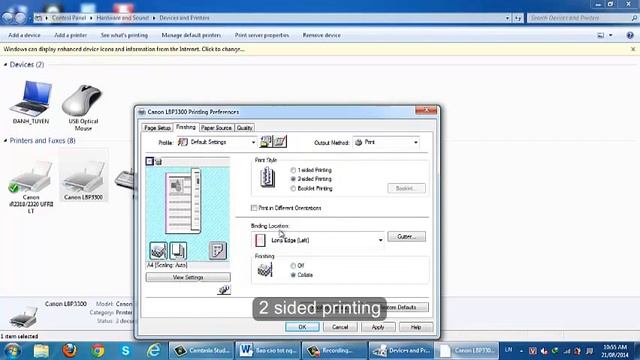The width and height of the screenshot is (640, 360).
Task: Launch Firefox from the taskbar
Action: pyautogui.click(x=69, y=351)
